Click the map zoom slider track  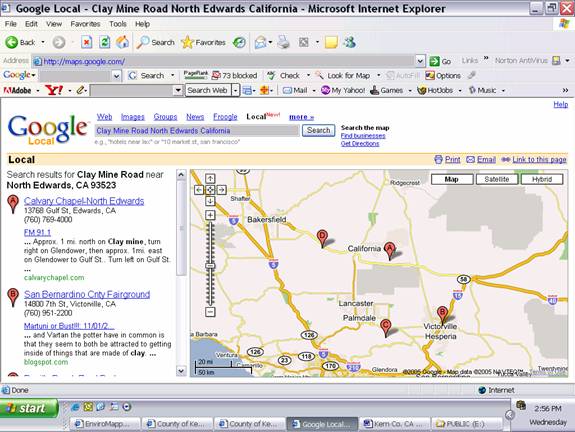click(210, 263)
